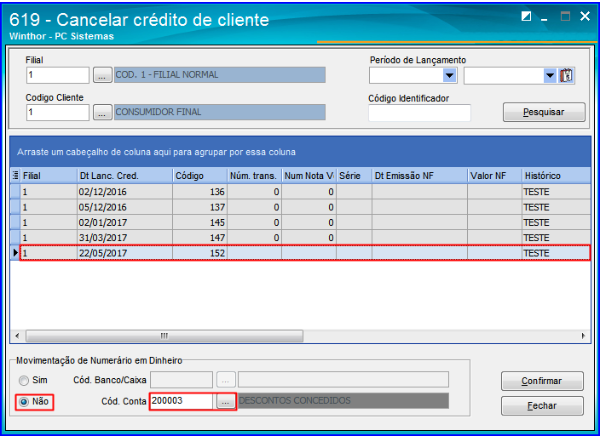Sort by Filial column header

49,176
